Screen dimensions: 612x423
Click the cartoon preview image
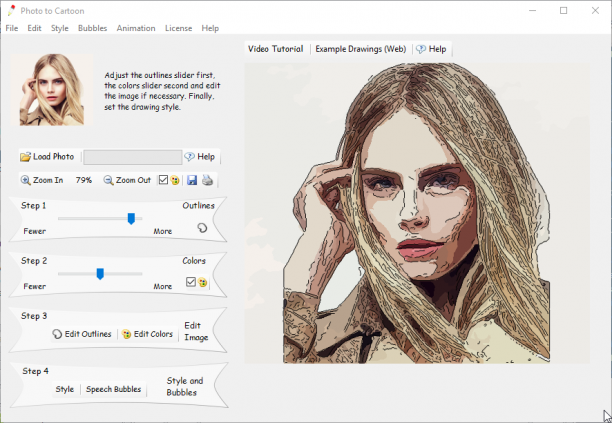(416, 213)
